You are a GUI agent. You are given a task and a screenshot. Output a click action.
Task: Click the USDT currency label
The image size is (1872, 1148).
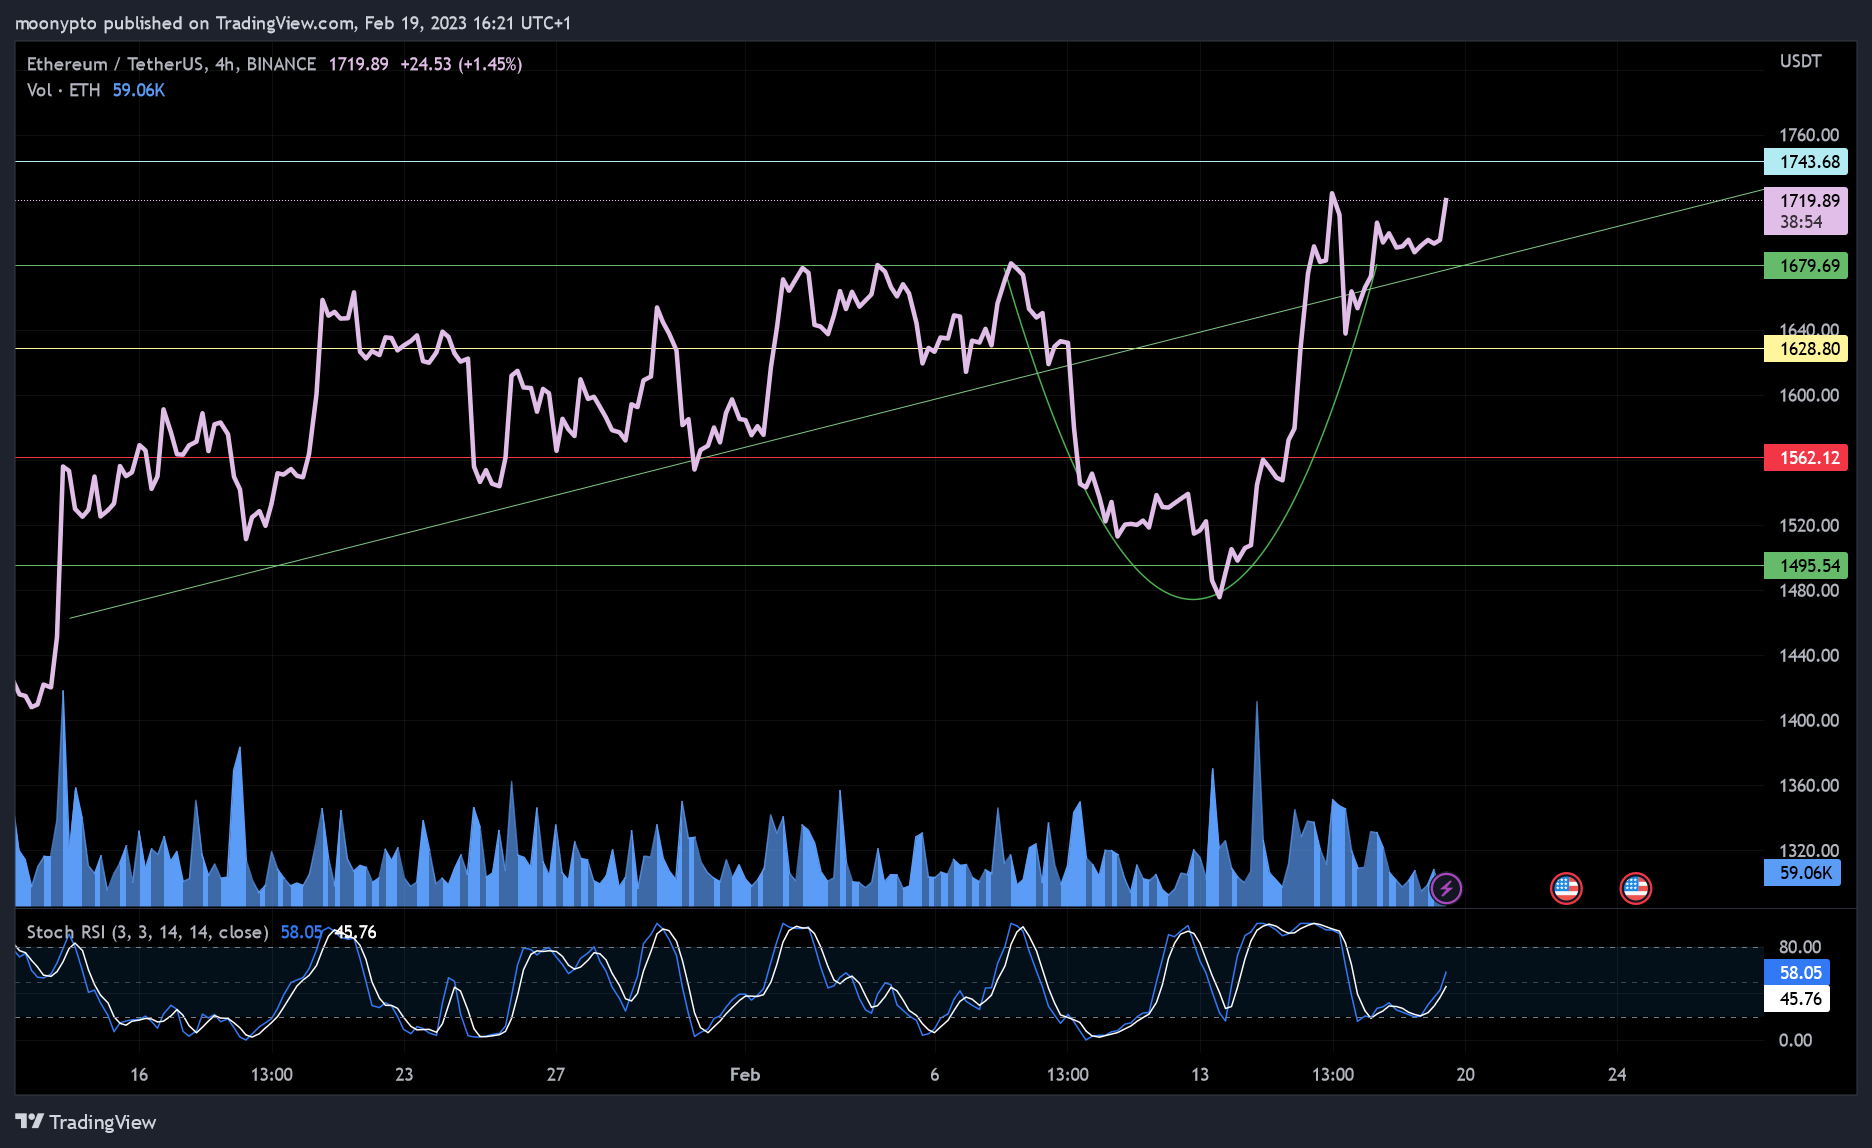pyautogui.click(x=1801, y=61)
